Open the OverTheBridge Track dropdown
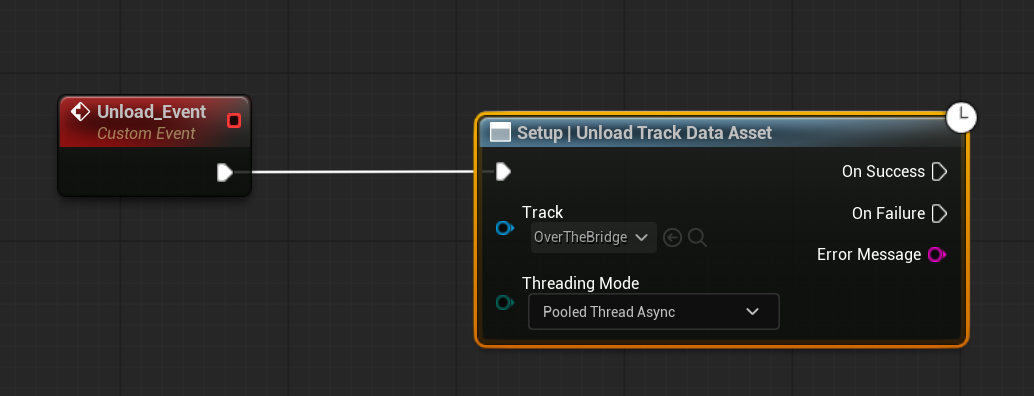 pos(593,237)
